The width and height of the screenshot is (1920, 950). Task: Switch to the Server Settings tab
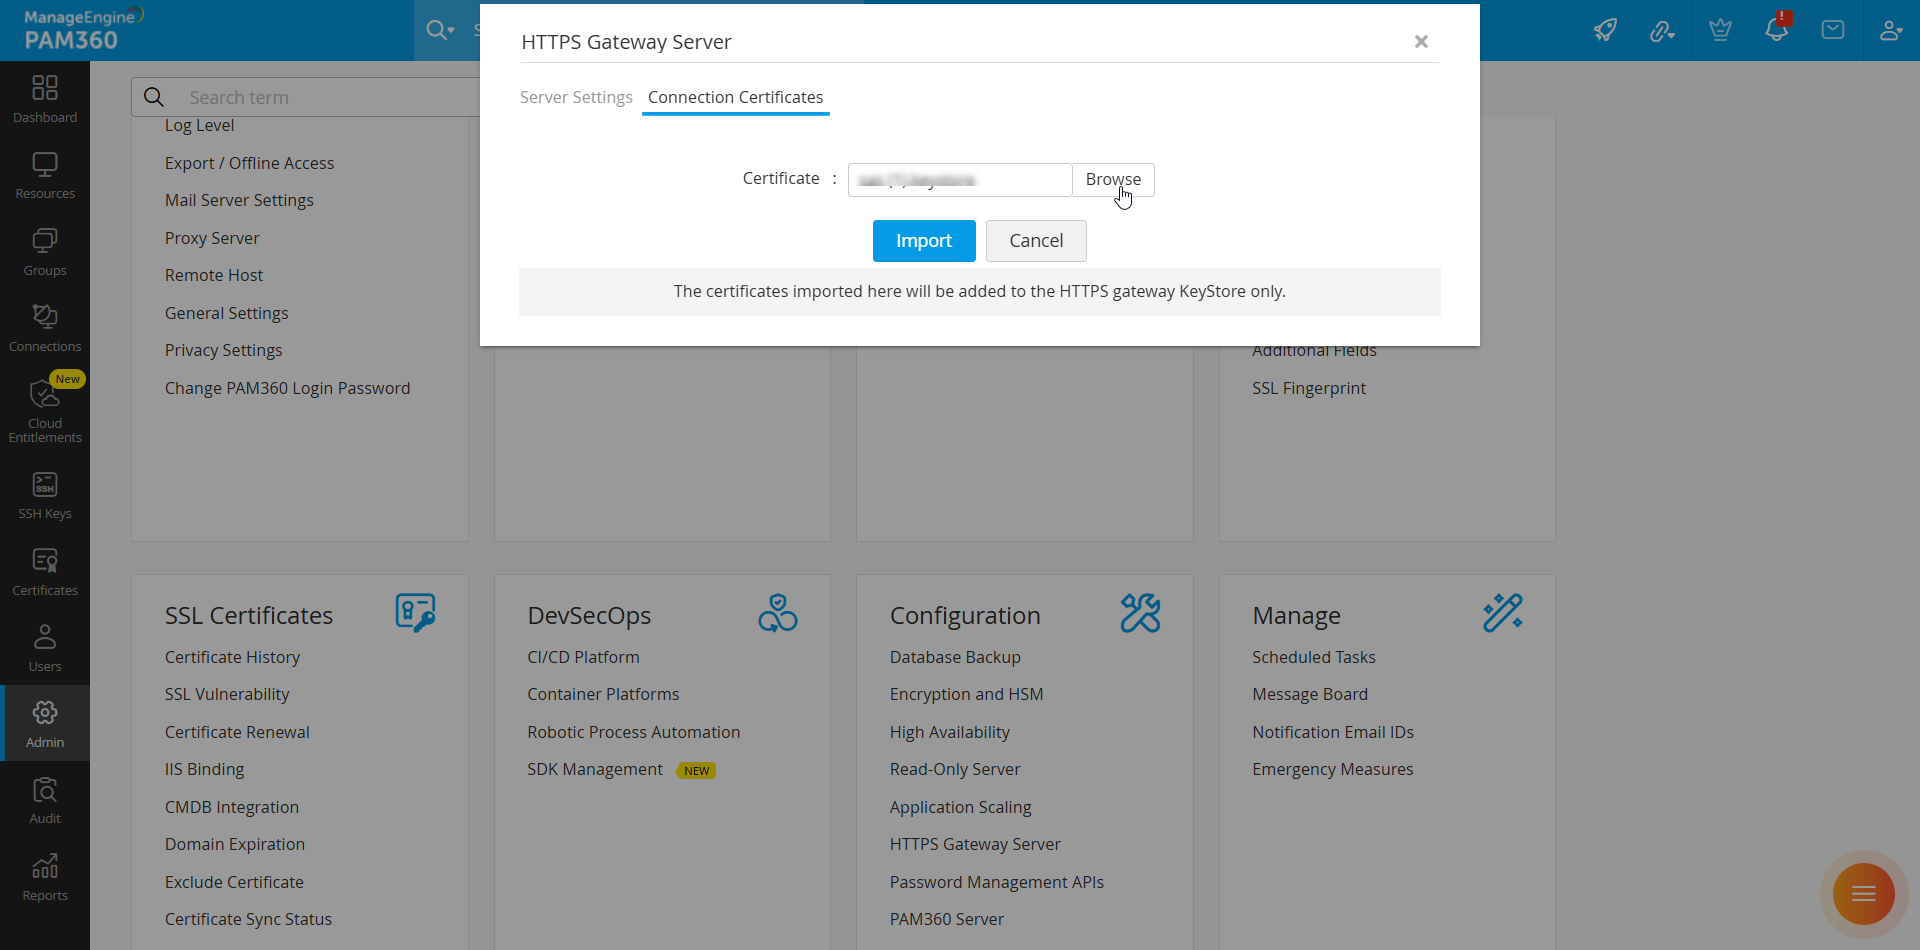[575, 97]
